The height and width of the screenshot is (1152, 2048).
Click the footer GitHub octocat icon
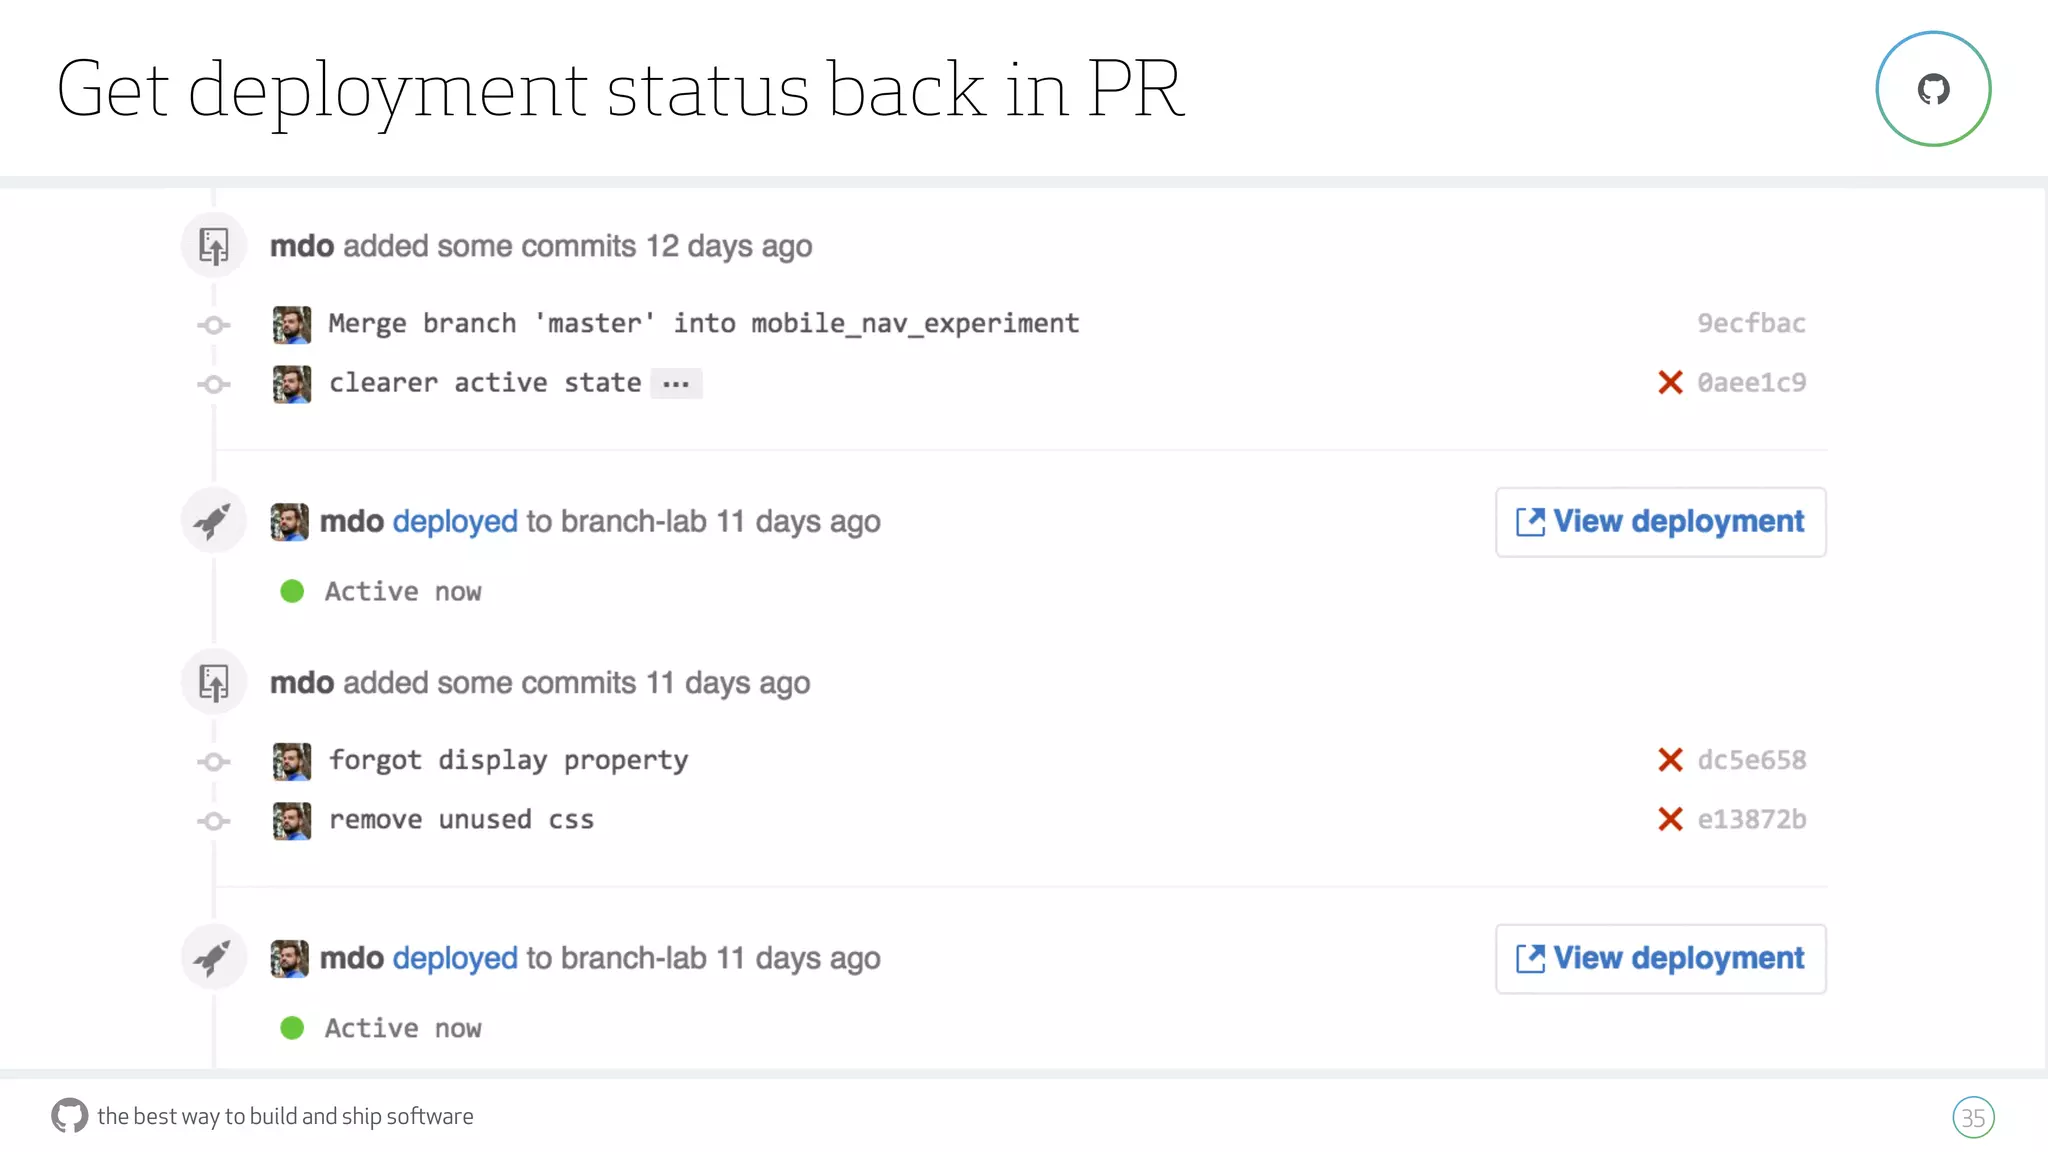pos(70,1116)
